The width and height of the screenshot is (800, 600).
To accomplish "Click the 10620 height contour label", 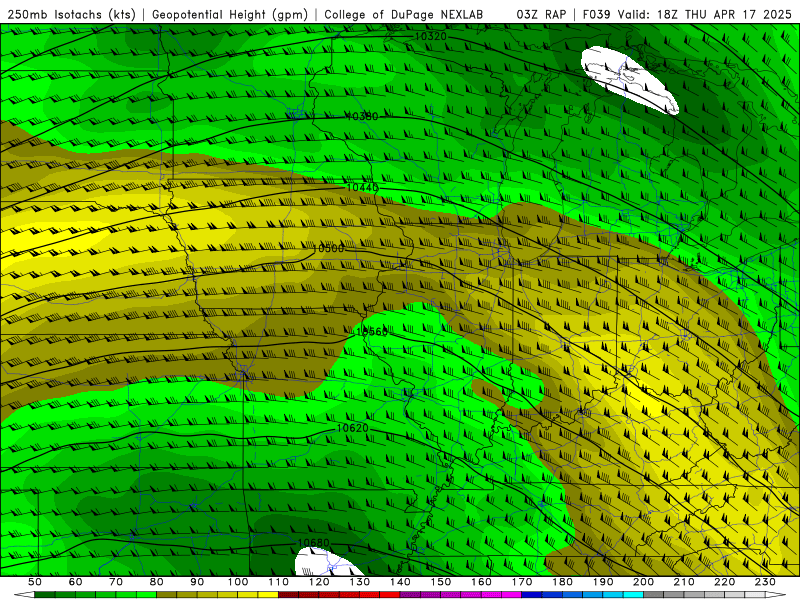I will [353, 428].
